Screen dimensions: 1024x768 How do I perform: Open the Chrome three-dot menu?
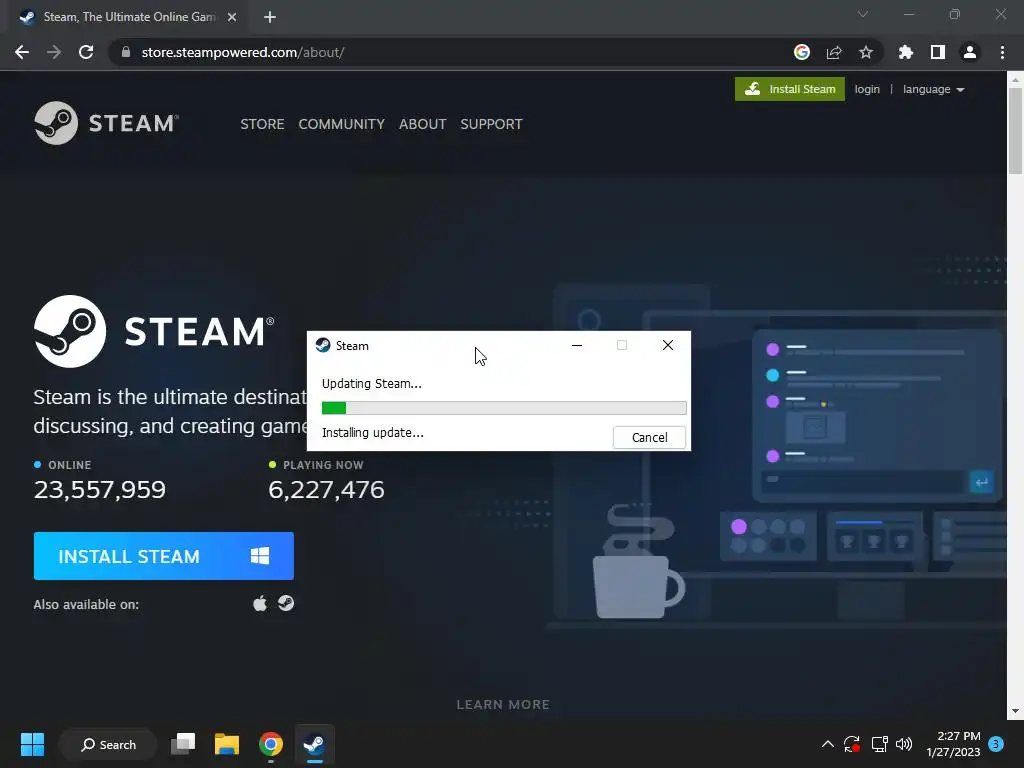tap(1002, 52)
